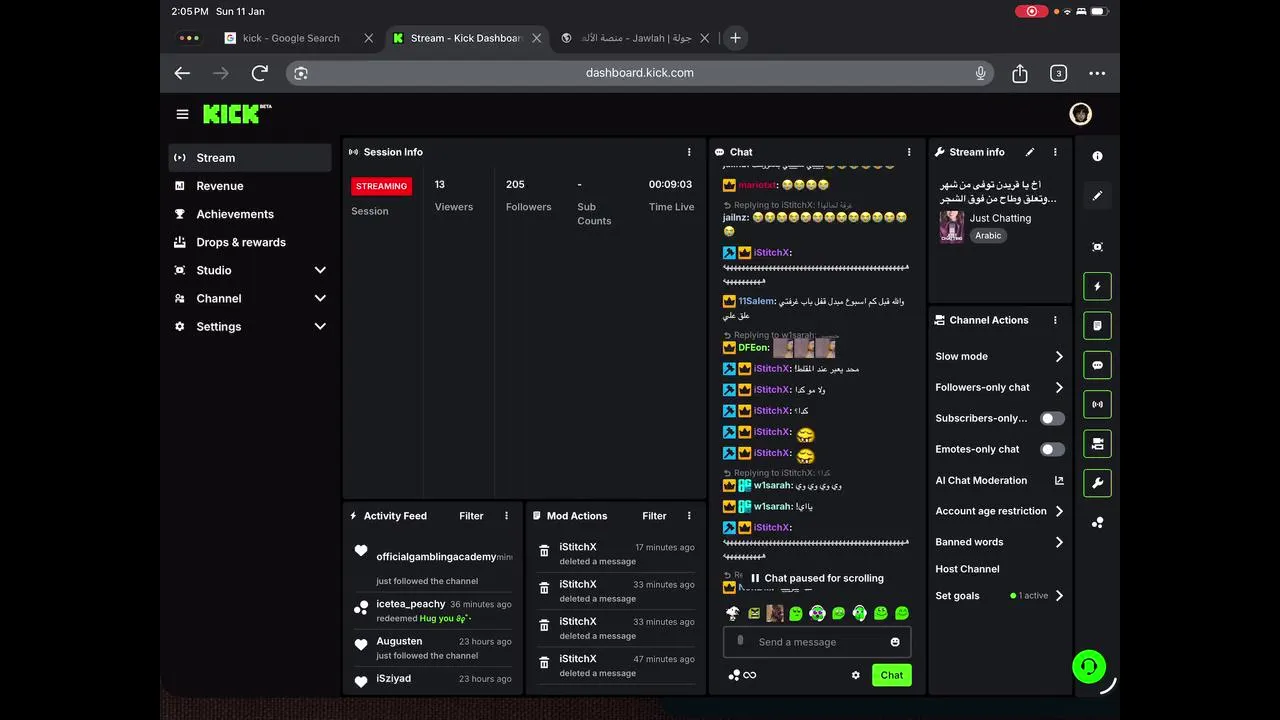Switch to the kick - Google Search tab

[x=290, y=38]
